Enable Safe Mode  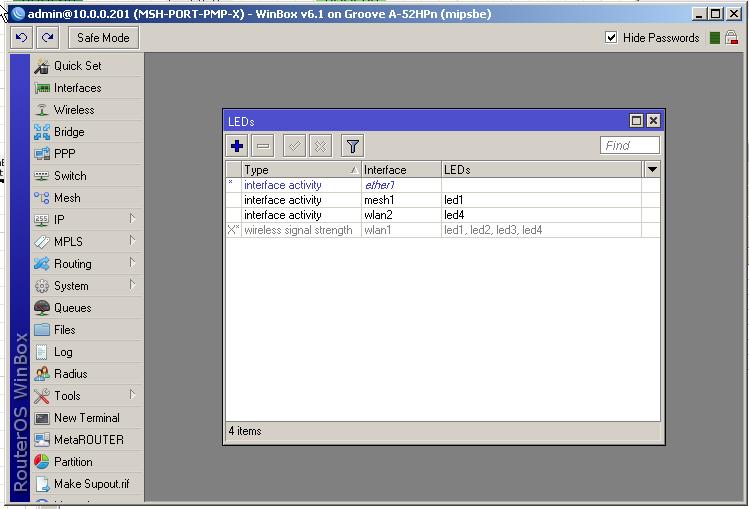104,38
